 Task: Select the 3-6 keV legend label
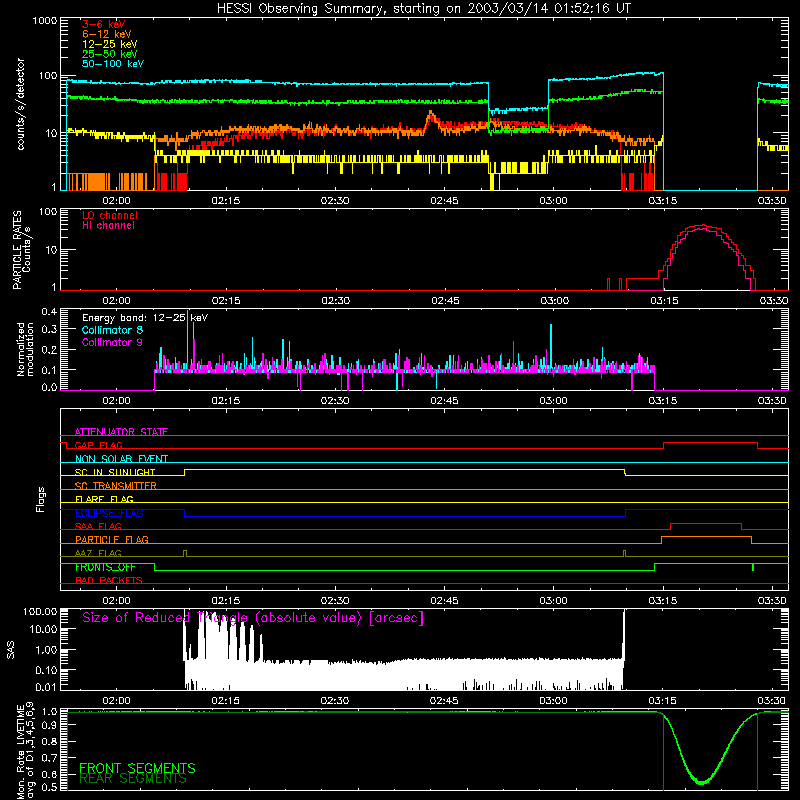click(104, 24)
